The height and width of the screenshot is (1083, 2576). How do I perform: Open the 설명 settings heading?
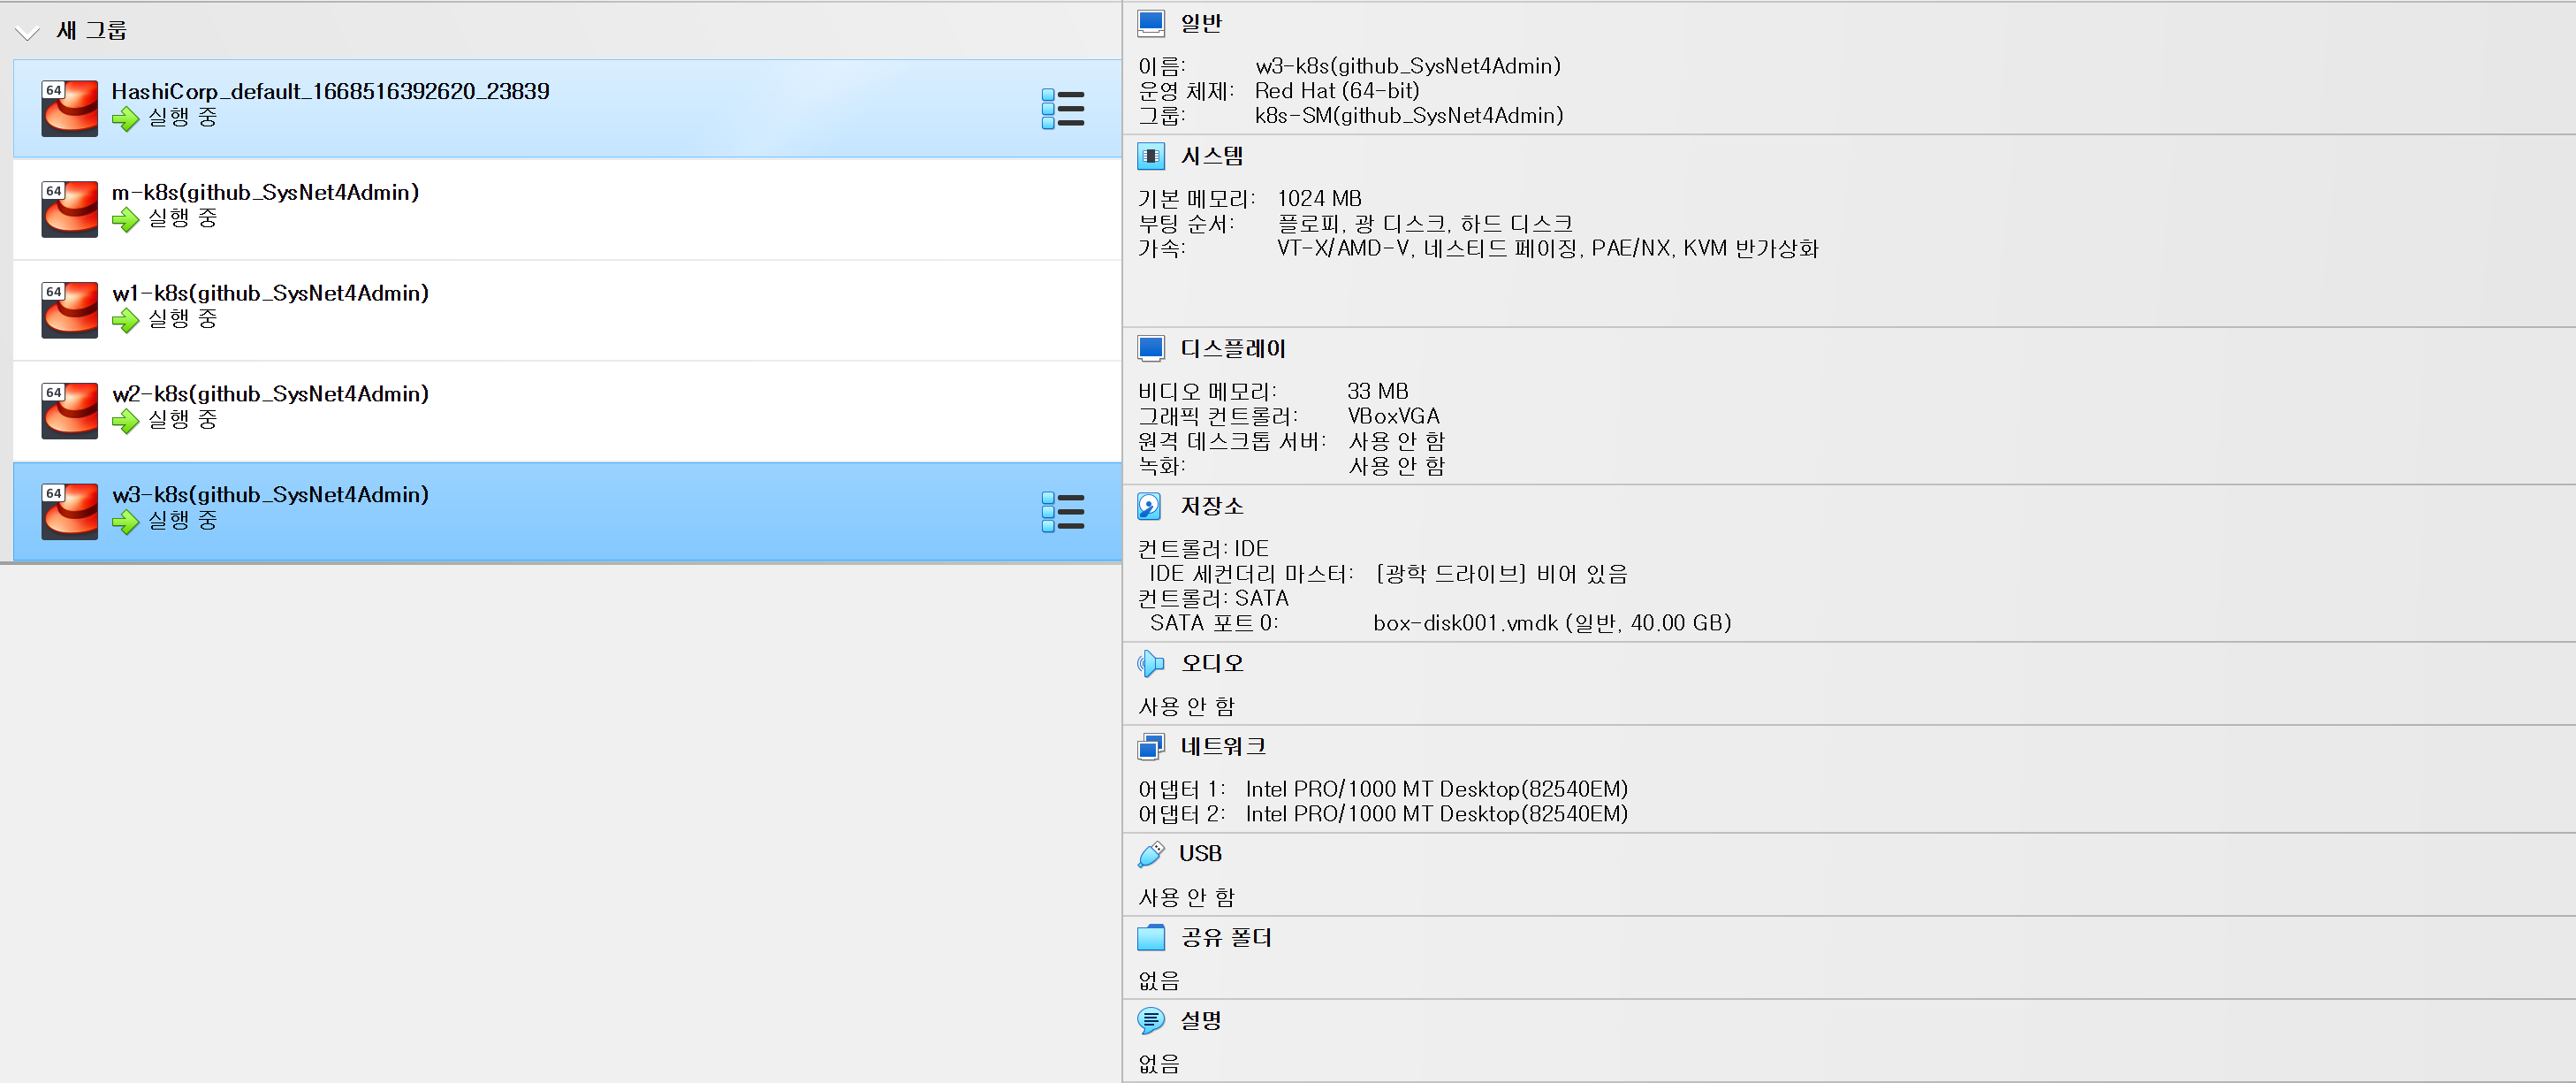click(x=1201, y=1021)
